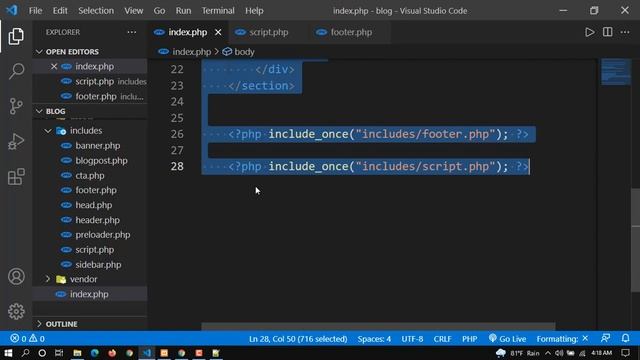The width and height of the screenshot is (640, 360).
Task: Change indentation Spaces: 4 setting
Action: [x=374, y=339]
